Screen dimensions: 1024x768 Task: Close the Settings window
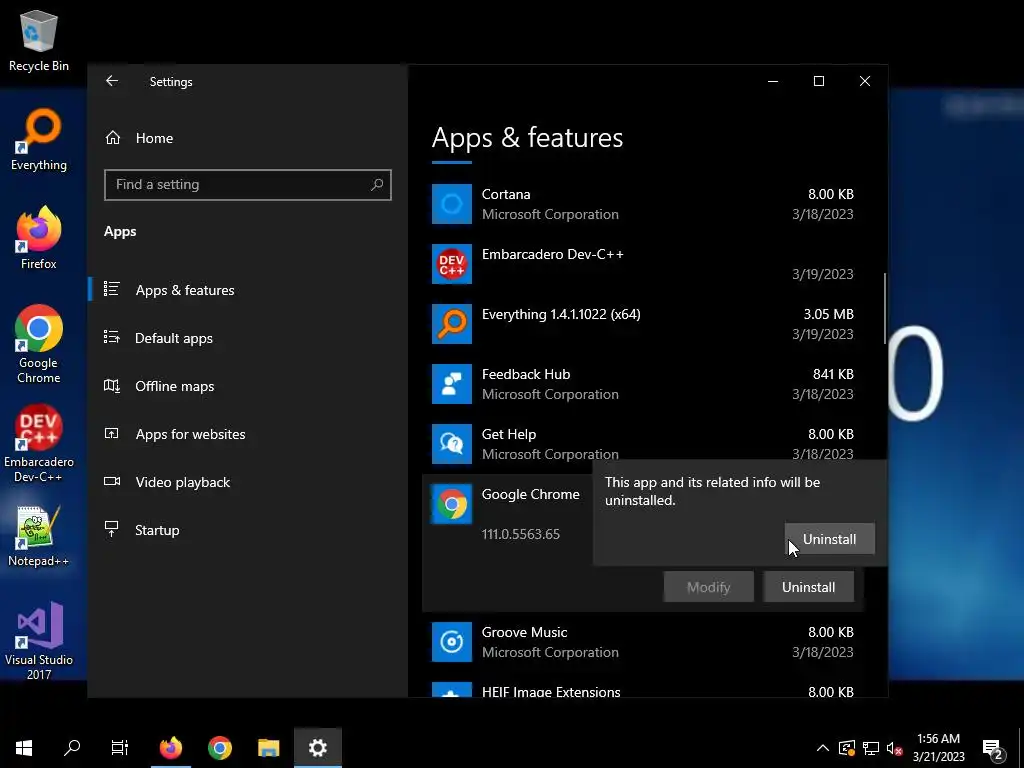865,81
